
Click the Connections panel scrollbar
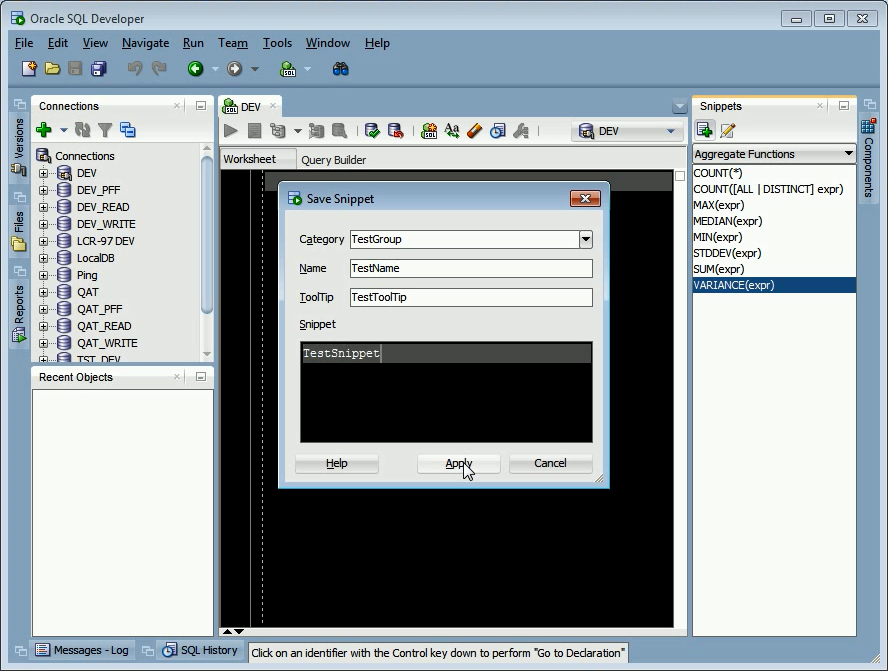point(207,234)
